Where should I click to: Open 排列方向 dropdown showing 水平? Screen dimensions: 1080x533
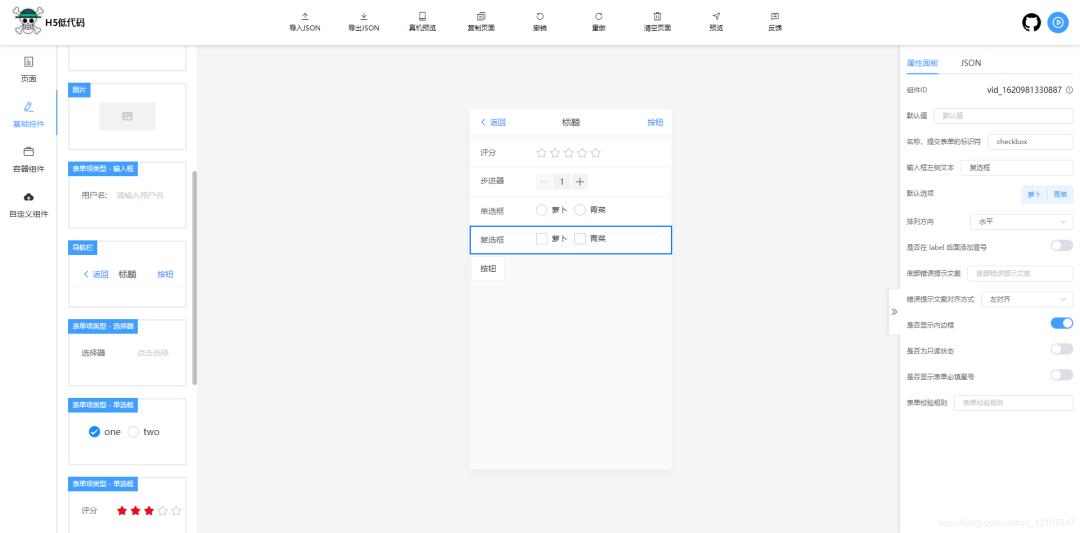click(x=1021, y=222)
